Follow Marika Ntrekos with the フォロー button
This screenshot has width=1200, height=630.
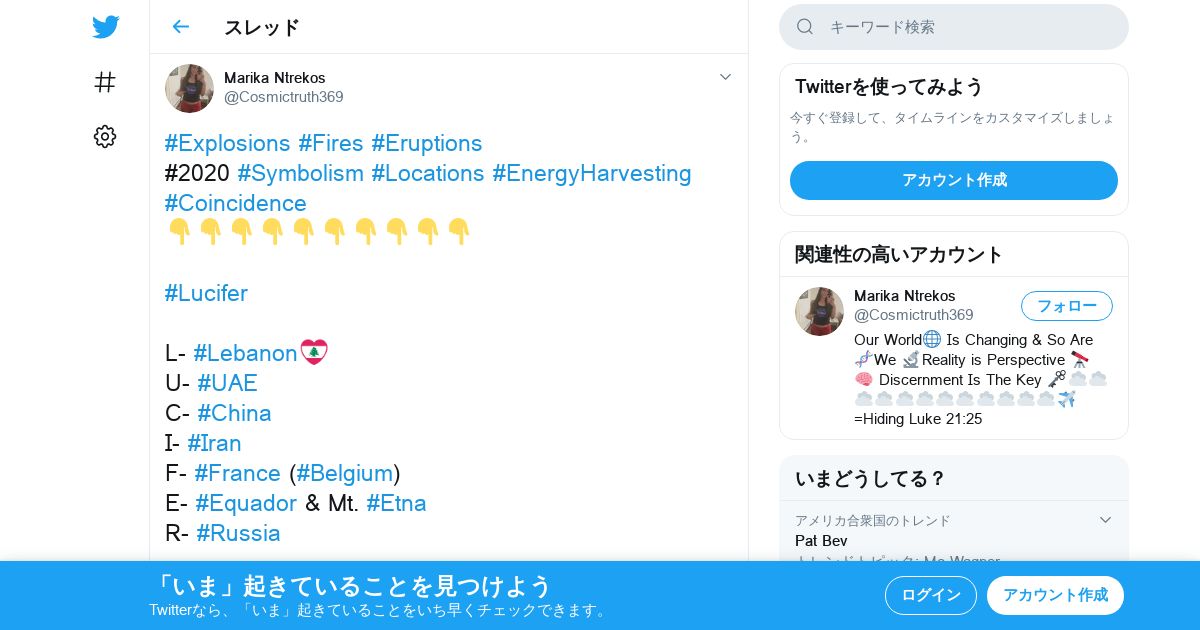pos(1067,306)
